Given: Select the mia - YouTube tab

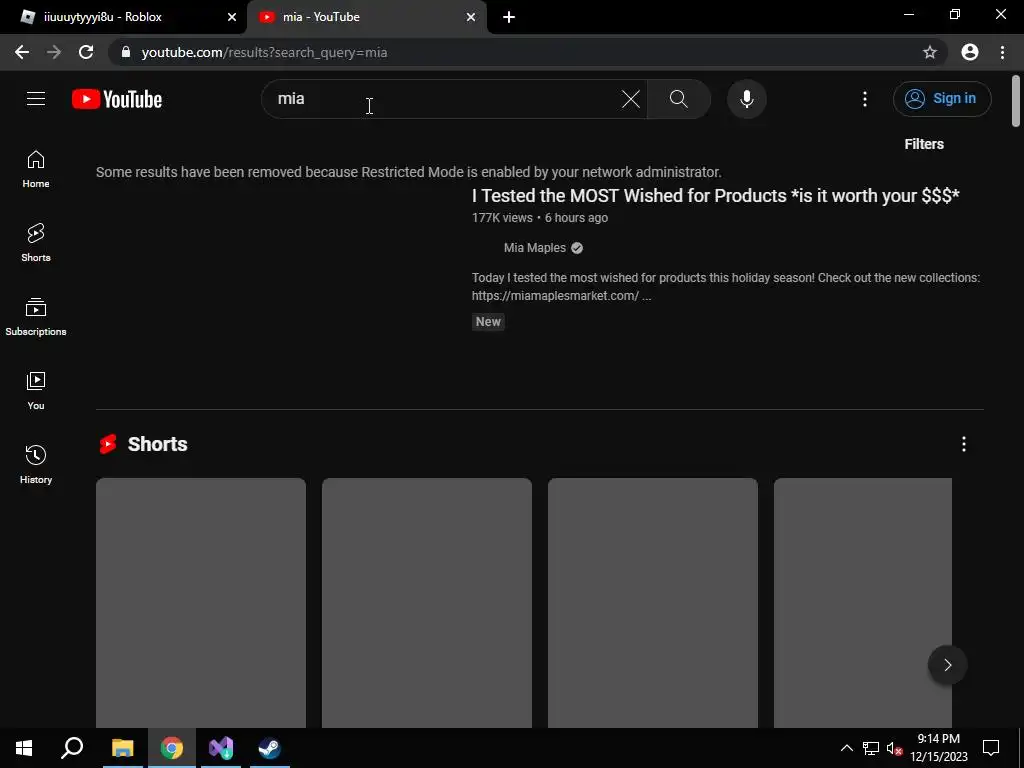Looking at the screenshot, I should pyautogui.click(x=366, y=17).
